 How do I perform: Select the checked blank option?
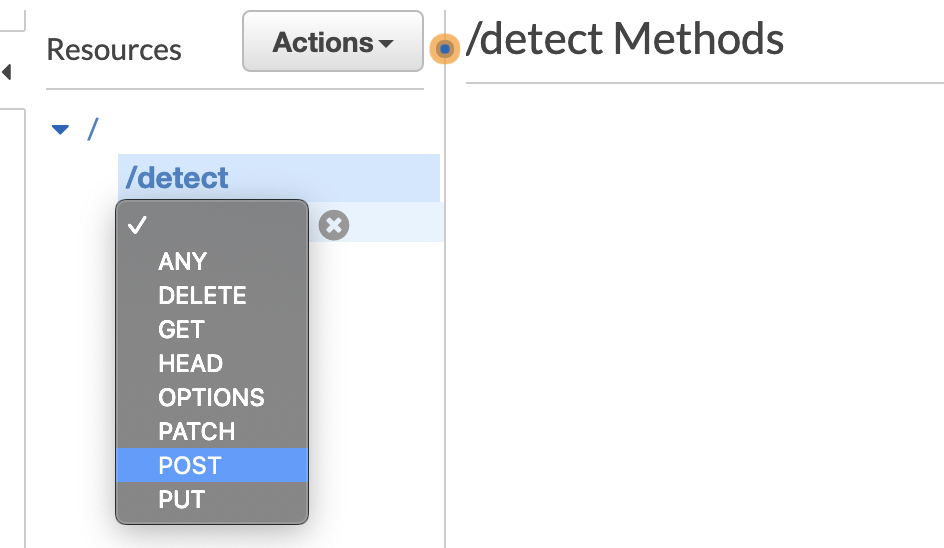click(212, 226)
